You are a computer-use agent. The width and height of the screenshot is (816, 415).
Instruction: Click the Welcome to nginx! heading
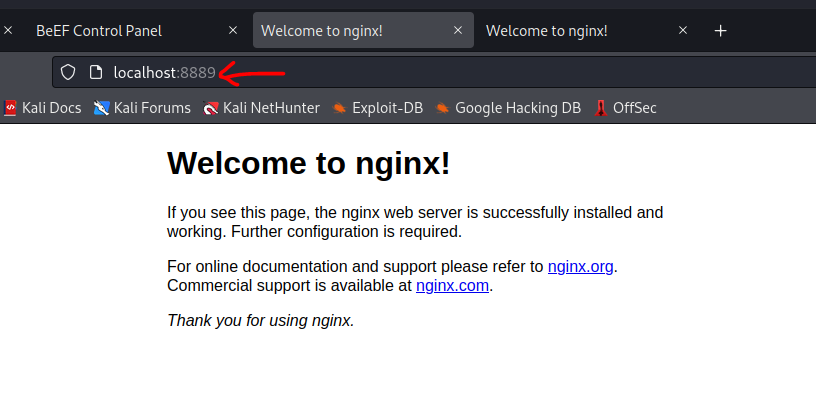(x=309, y=163)
